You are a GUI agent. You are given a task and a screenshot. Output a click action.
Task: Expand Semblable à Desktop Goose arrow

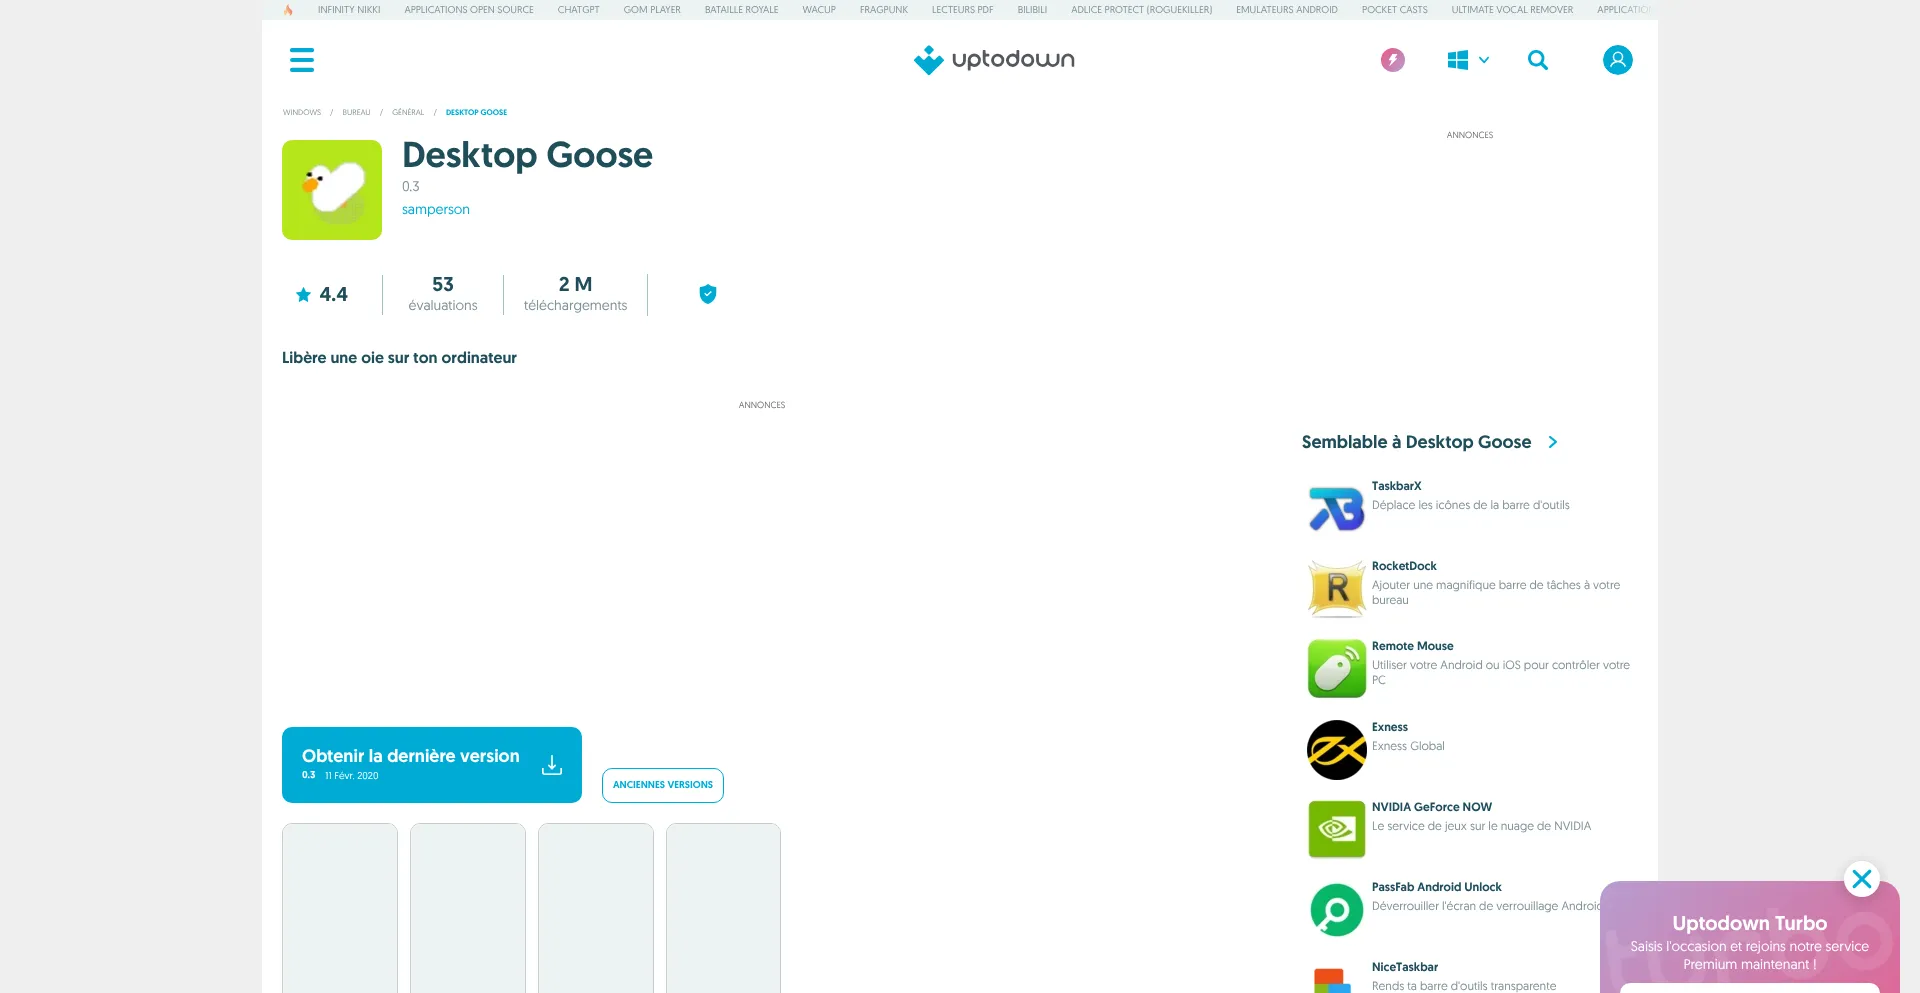tap(1553, 442)
